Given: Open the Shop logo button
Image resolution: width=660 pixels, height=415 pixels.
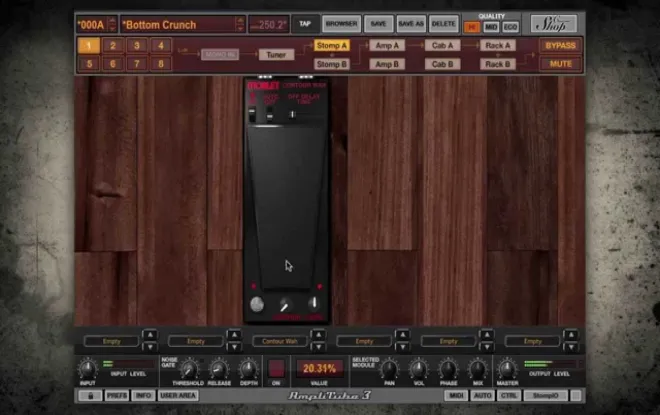Looking at the screenshot, I should tap(554, 24).
